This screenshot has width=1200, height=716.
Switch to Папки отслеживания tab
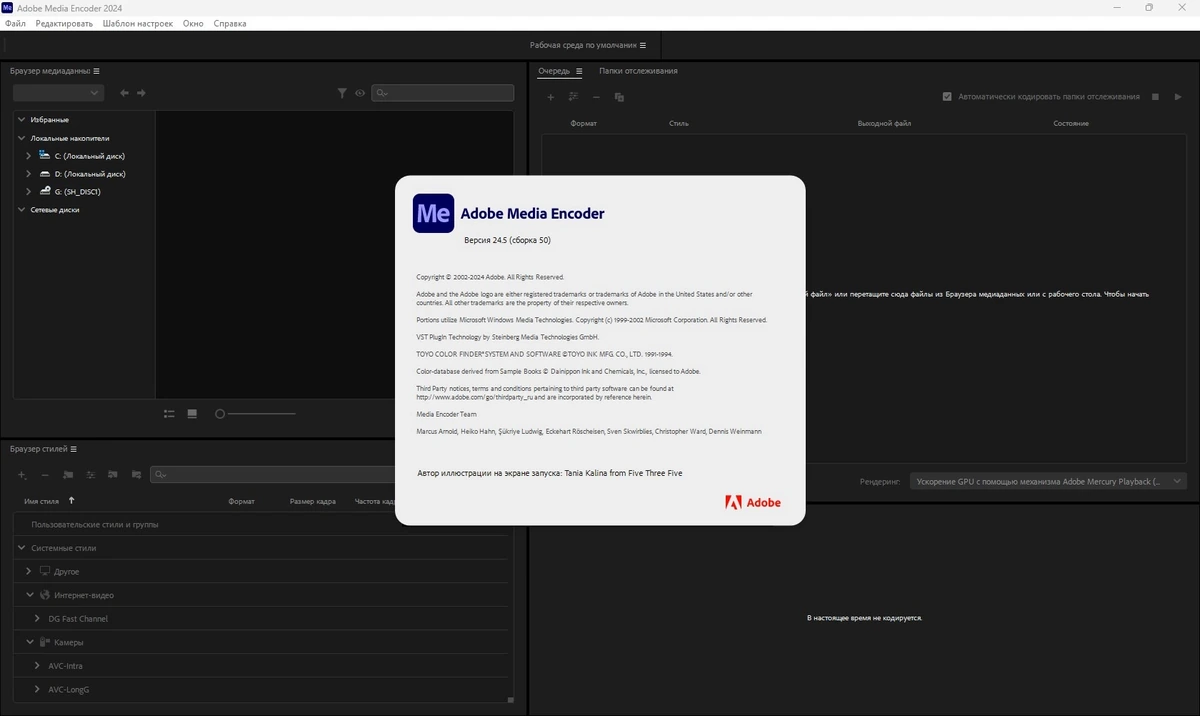point(638,71)
